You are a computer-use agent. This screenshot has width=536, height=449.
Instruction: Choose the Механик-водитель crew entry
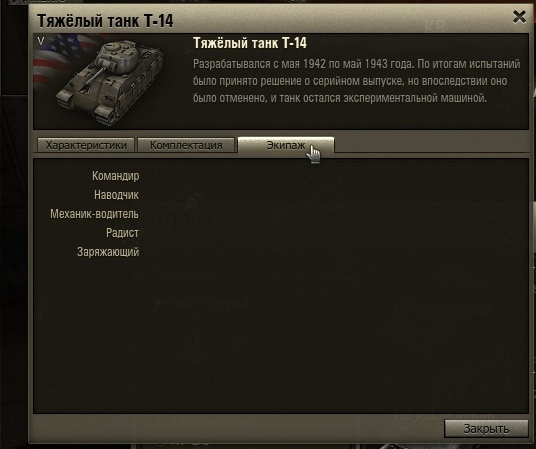94,214
